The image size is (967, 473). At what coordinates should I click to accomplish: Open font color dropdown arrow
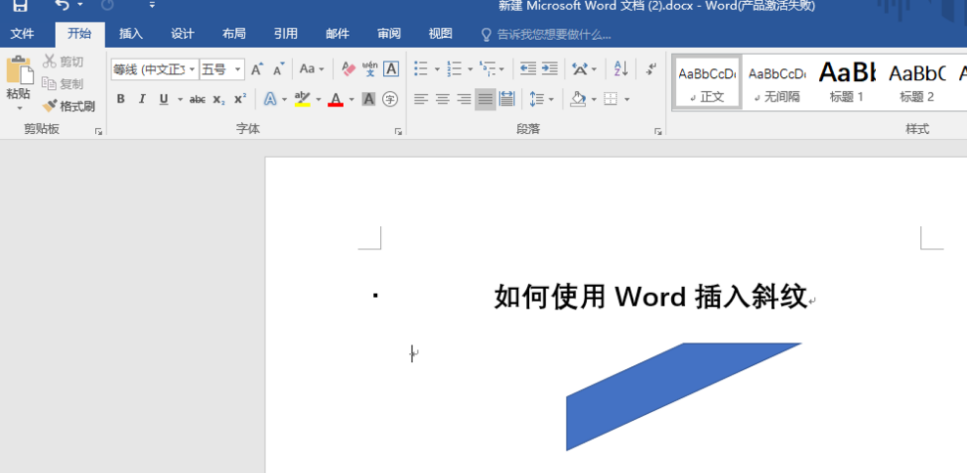pos(352,99)
